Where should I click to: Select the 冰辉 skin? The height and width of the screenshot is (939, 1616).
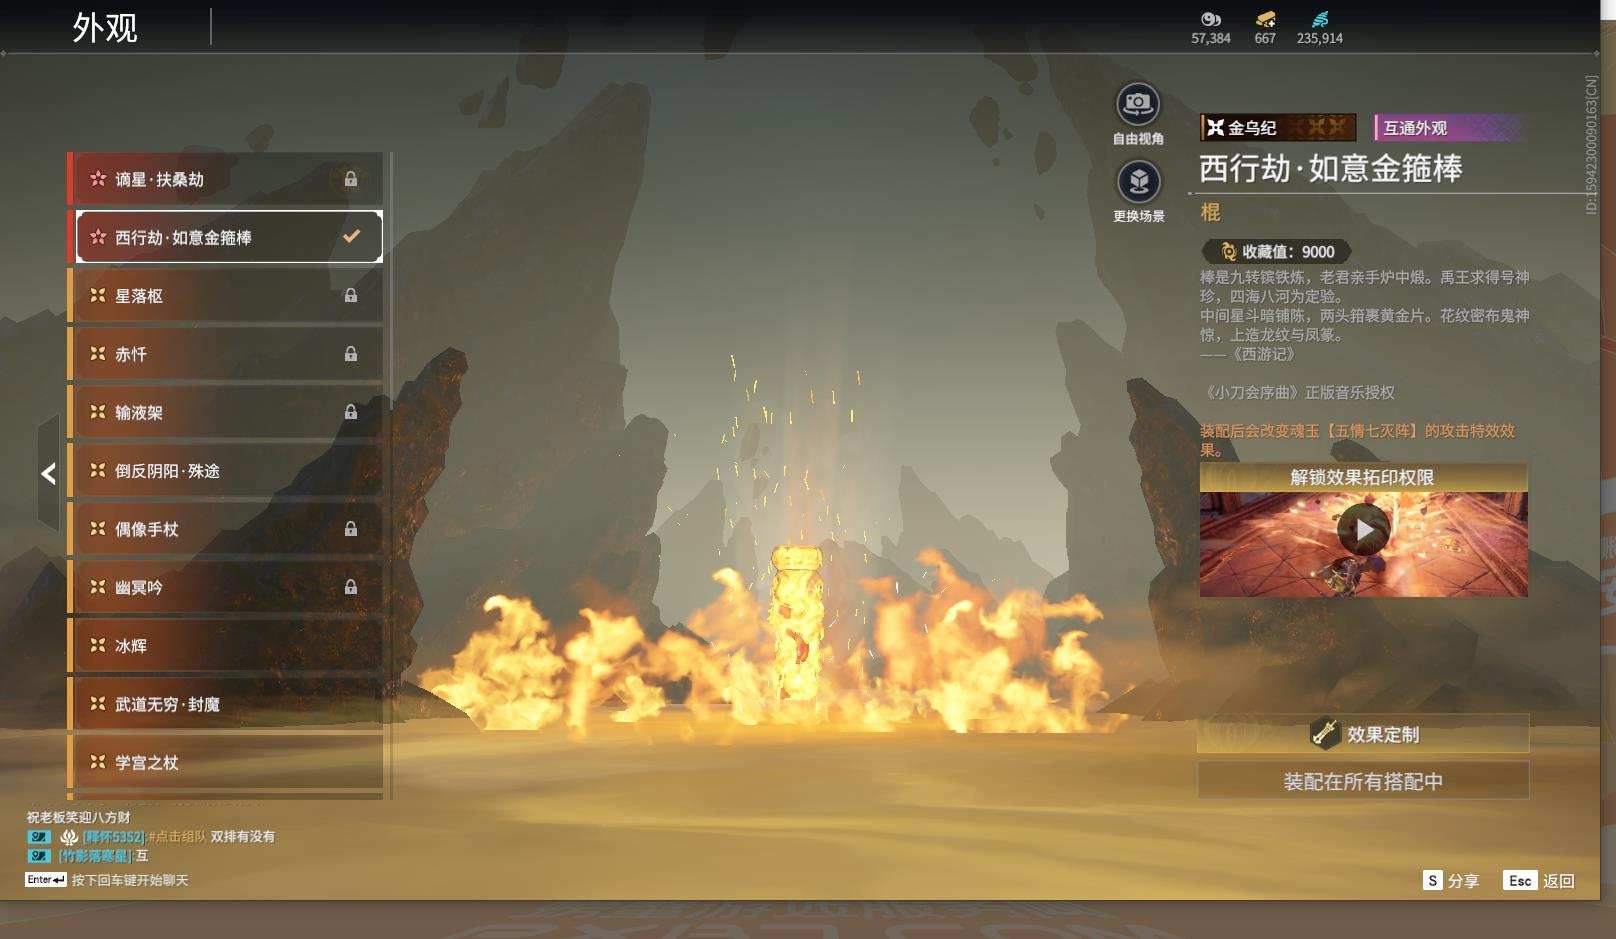pyautogui.click(x=226, y=646)
